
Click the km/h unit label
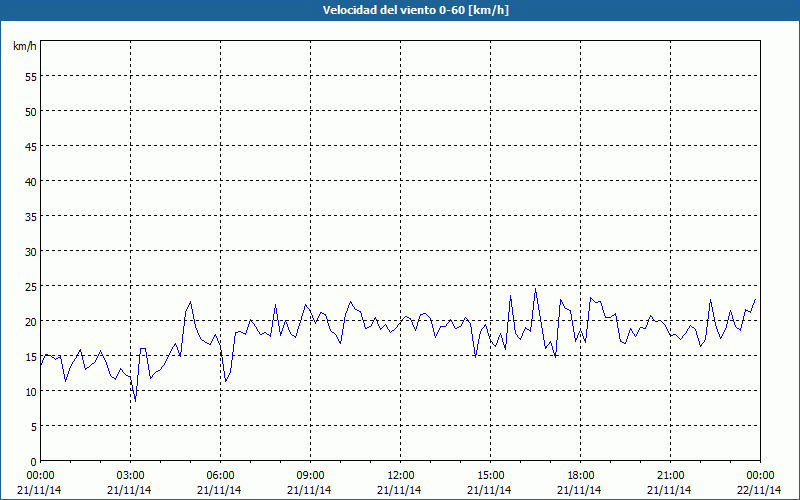click(24, 46)
